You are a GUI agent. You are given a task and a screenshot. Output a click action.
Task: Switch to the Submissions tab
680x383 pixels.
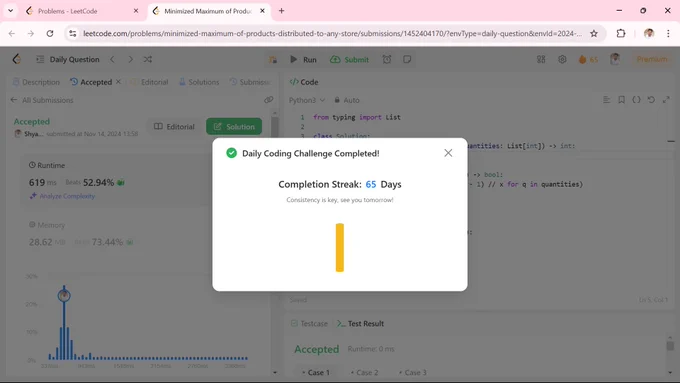[x=250, y=82]
